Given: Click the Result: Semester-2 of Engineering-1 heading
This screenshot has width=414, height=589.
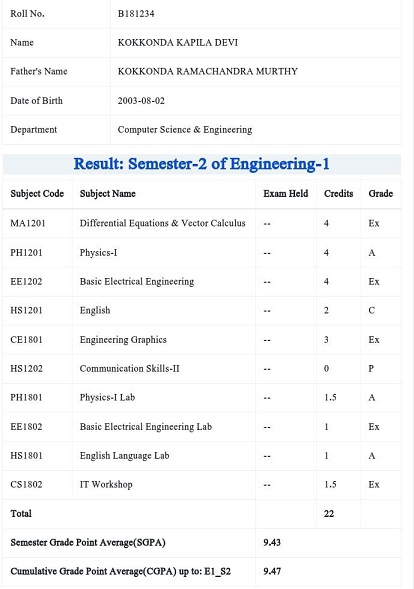Looking at the screenshot, I should tap(201, 164).
